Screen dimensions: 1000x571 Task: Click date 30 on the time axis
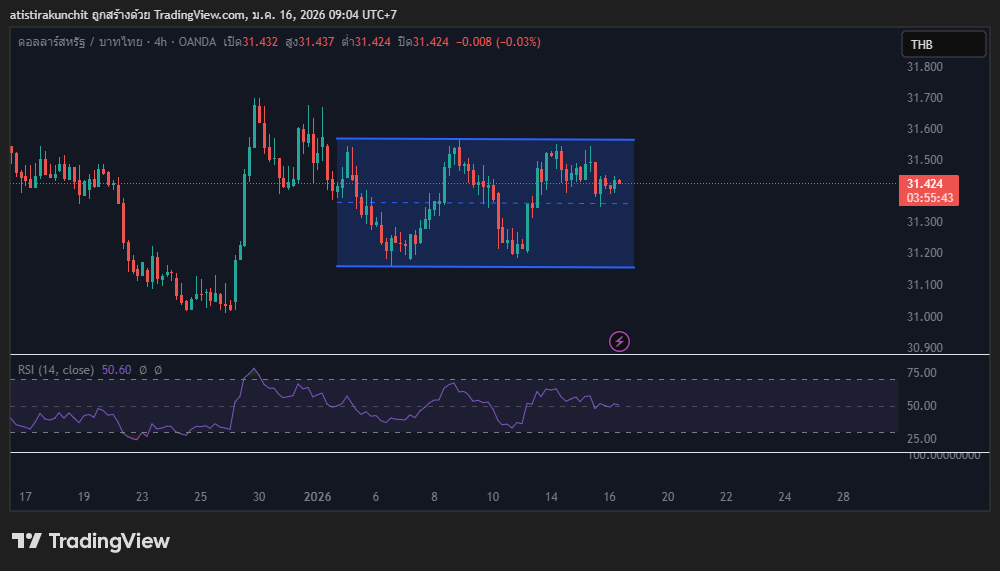(258, 496)
